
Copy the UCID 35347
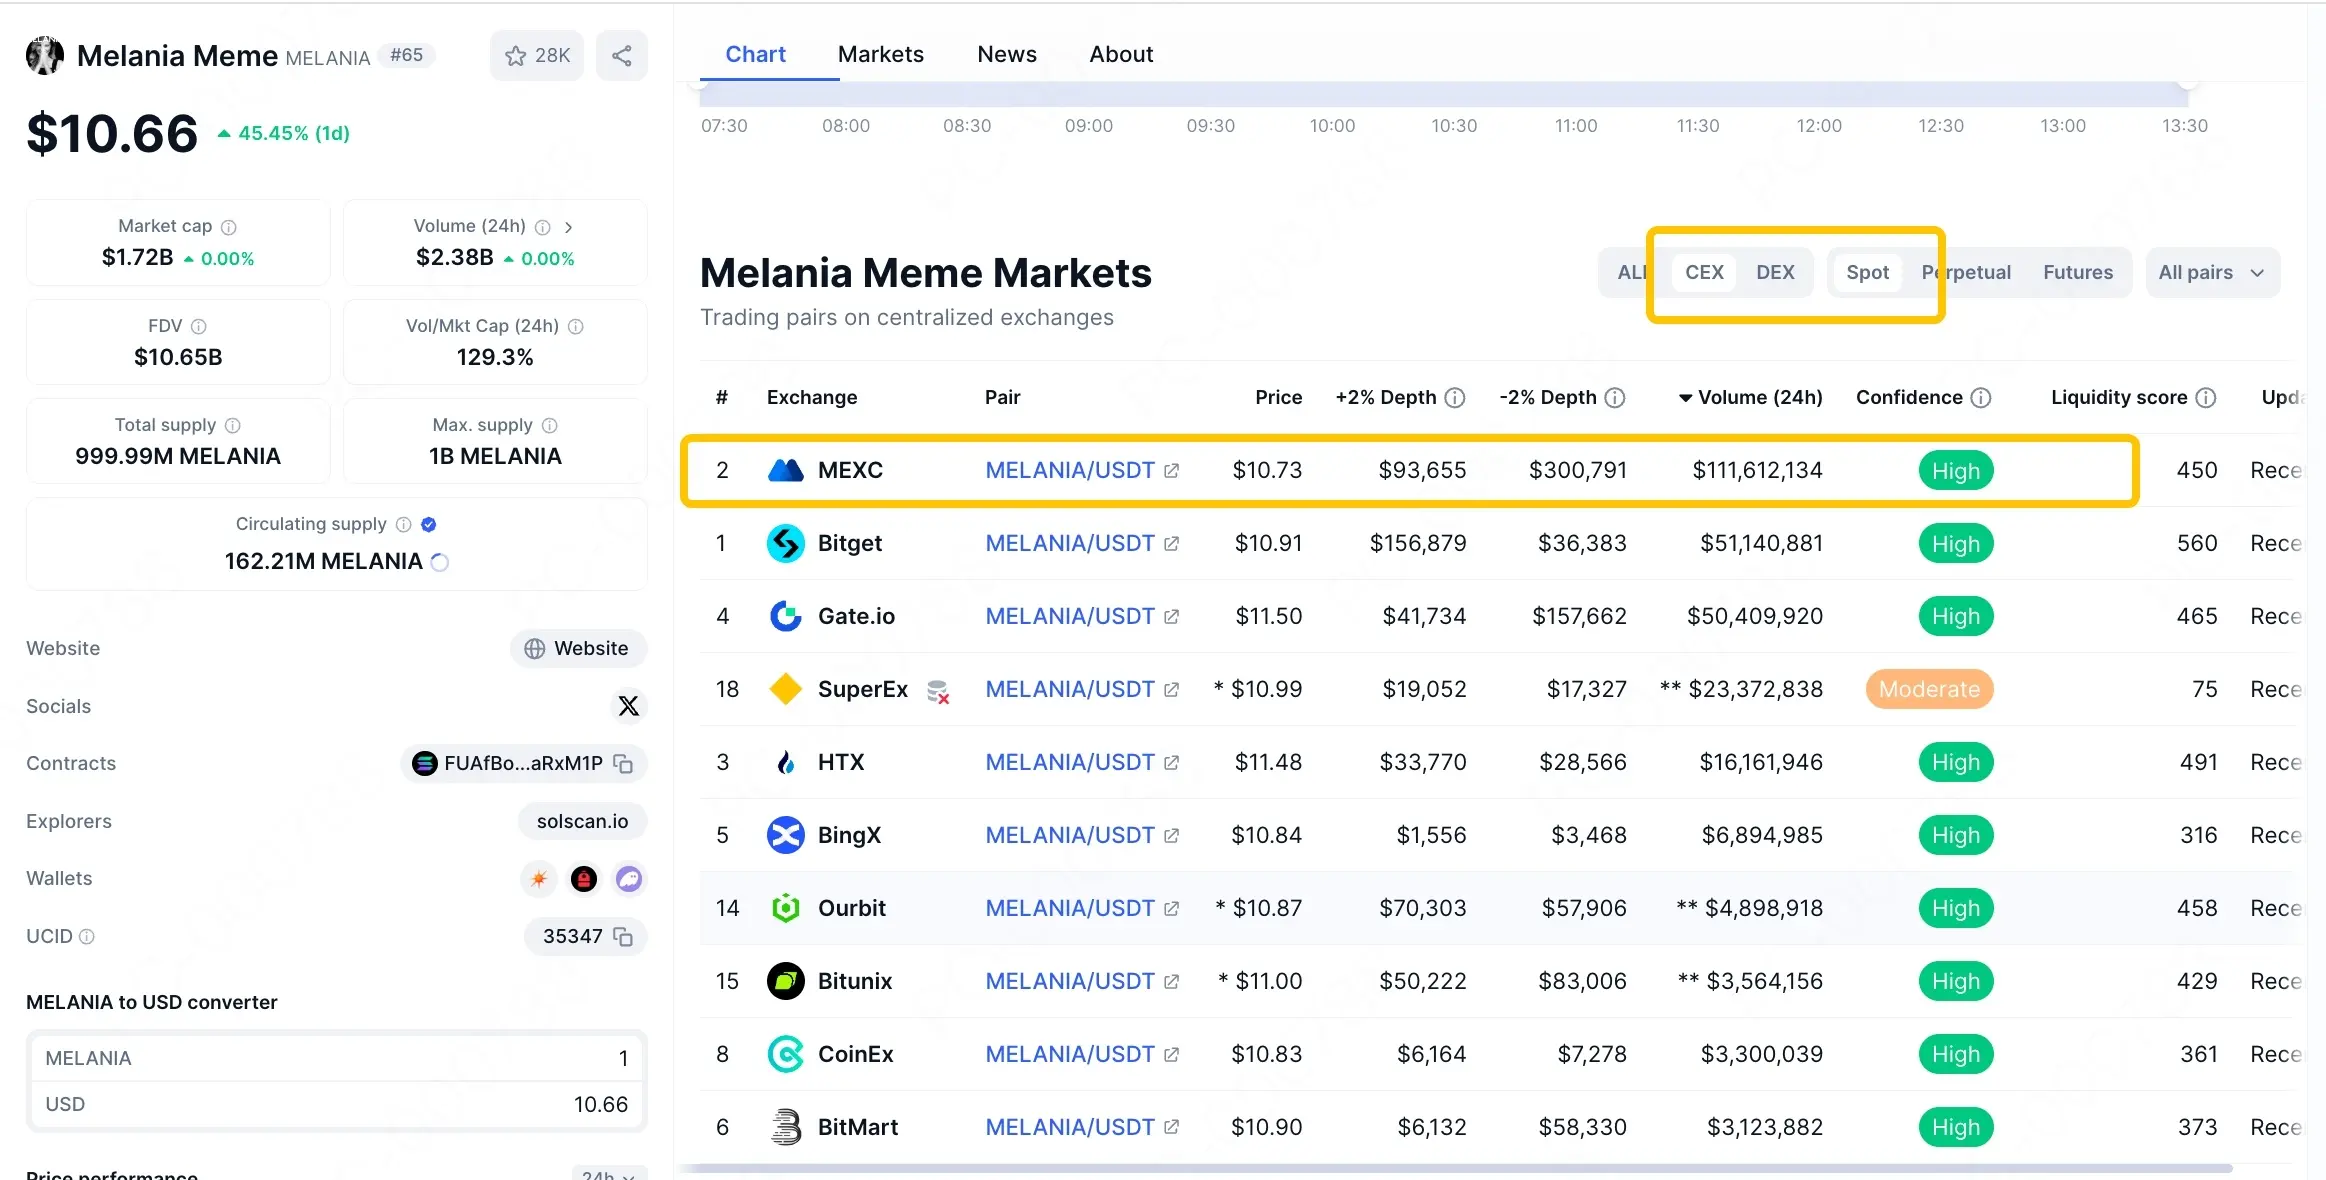[x=624, y=937]
